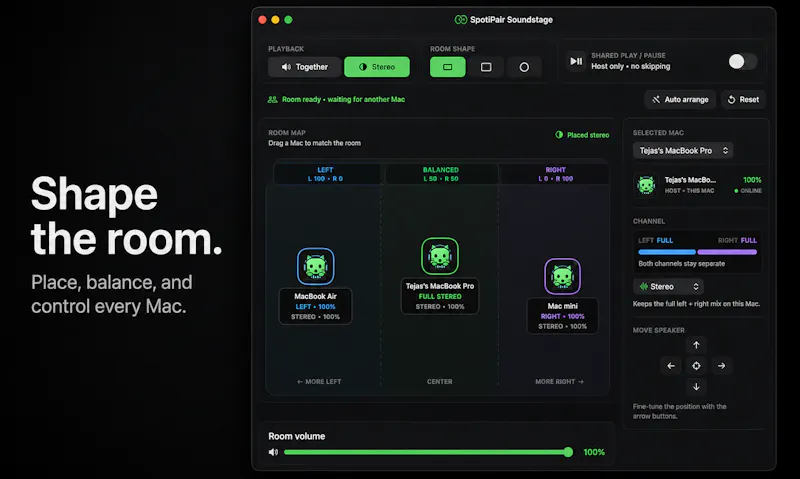Click the RIGHT zone header tab
The image size is (800, 479).
[x=556, y=174]
